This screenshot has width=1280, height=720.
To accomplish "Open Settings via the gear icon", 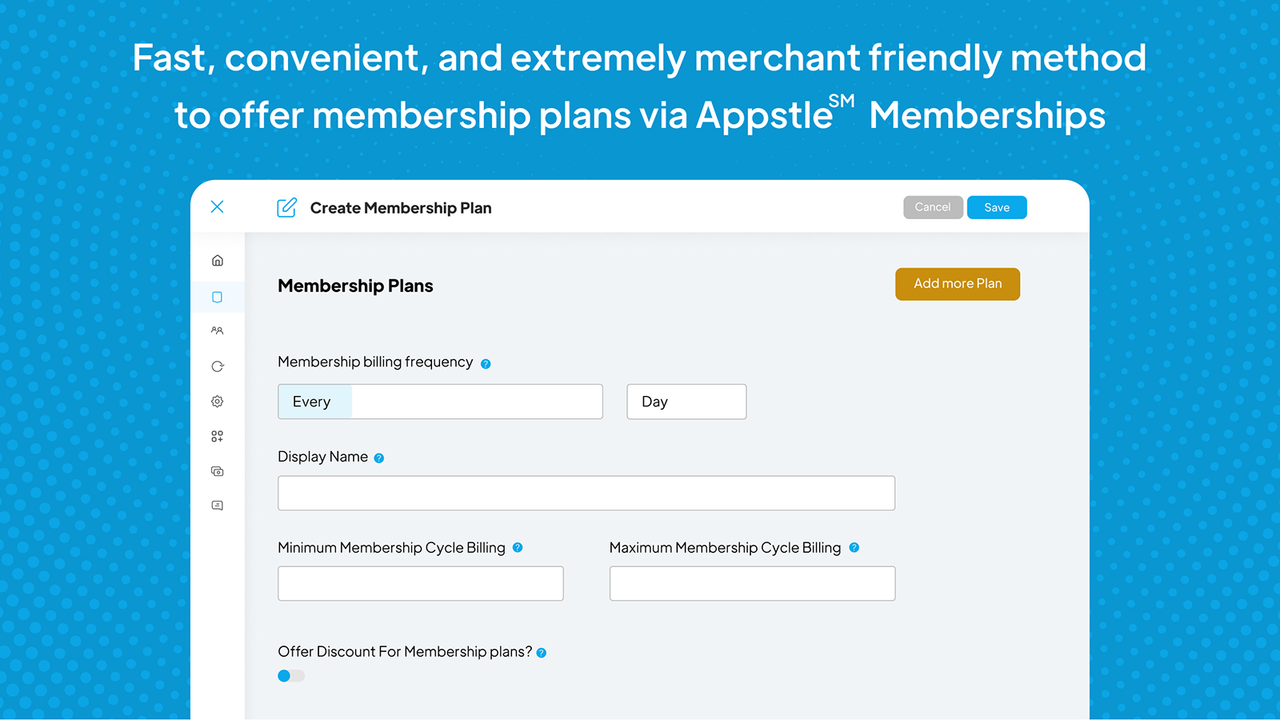I will (x=217, y=401).
